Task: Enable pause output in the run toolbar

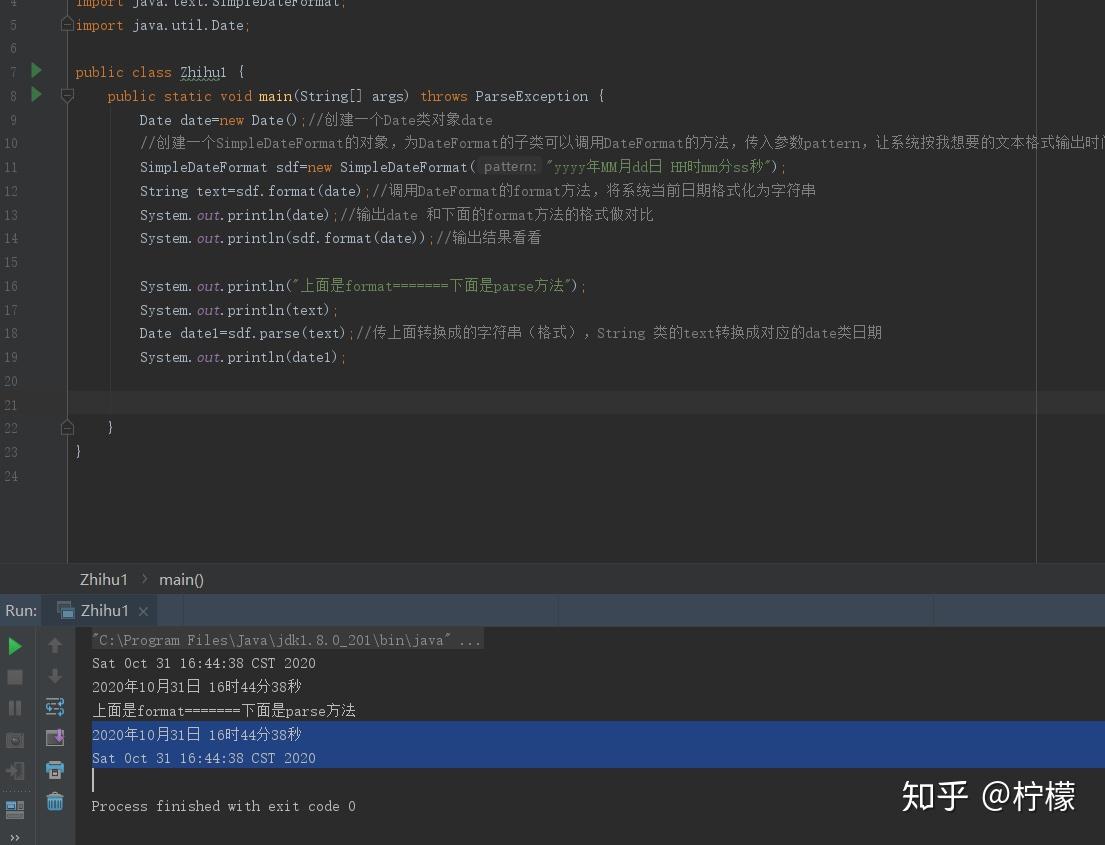Action: pos(14,708)
